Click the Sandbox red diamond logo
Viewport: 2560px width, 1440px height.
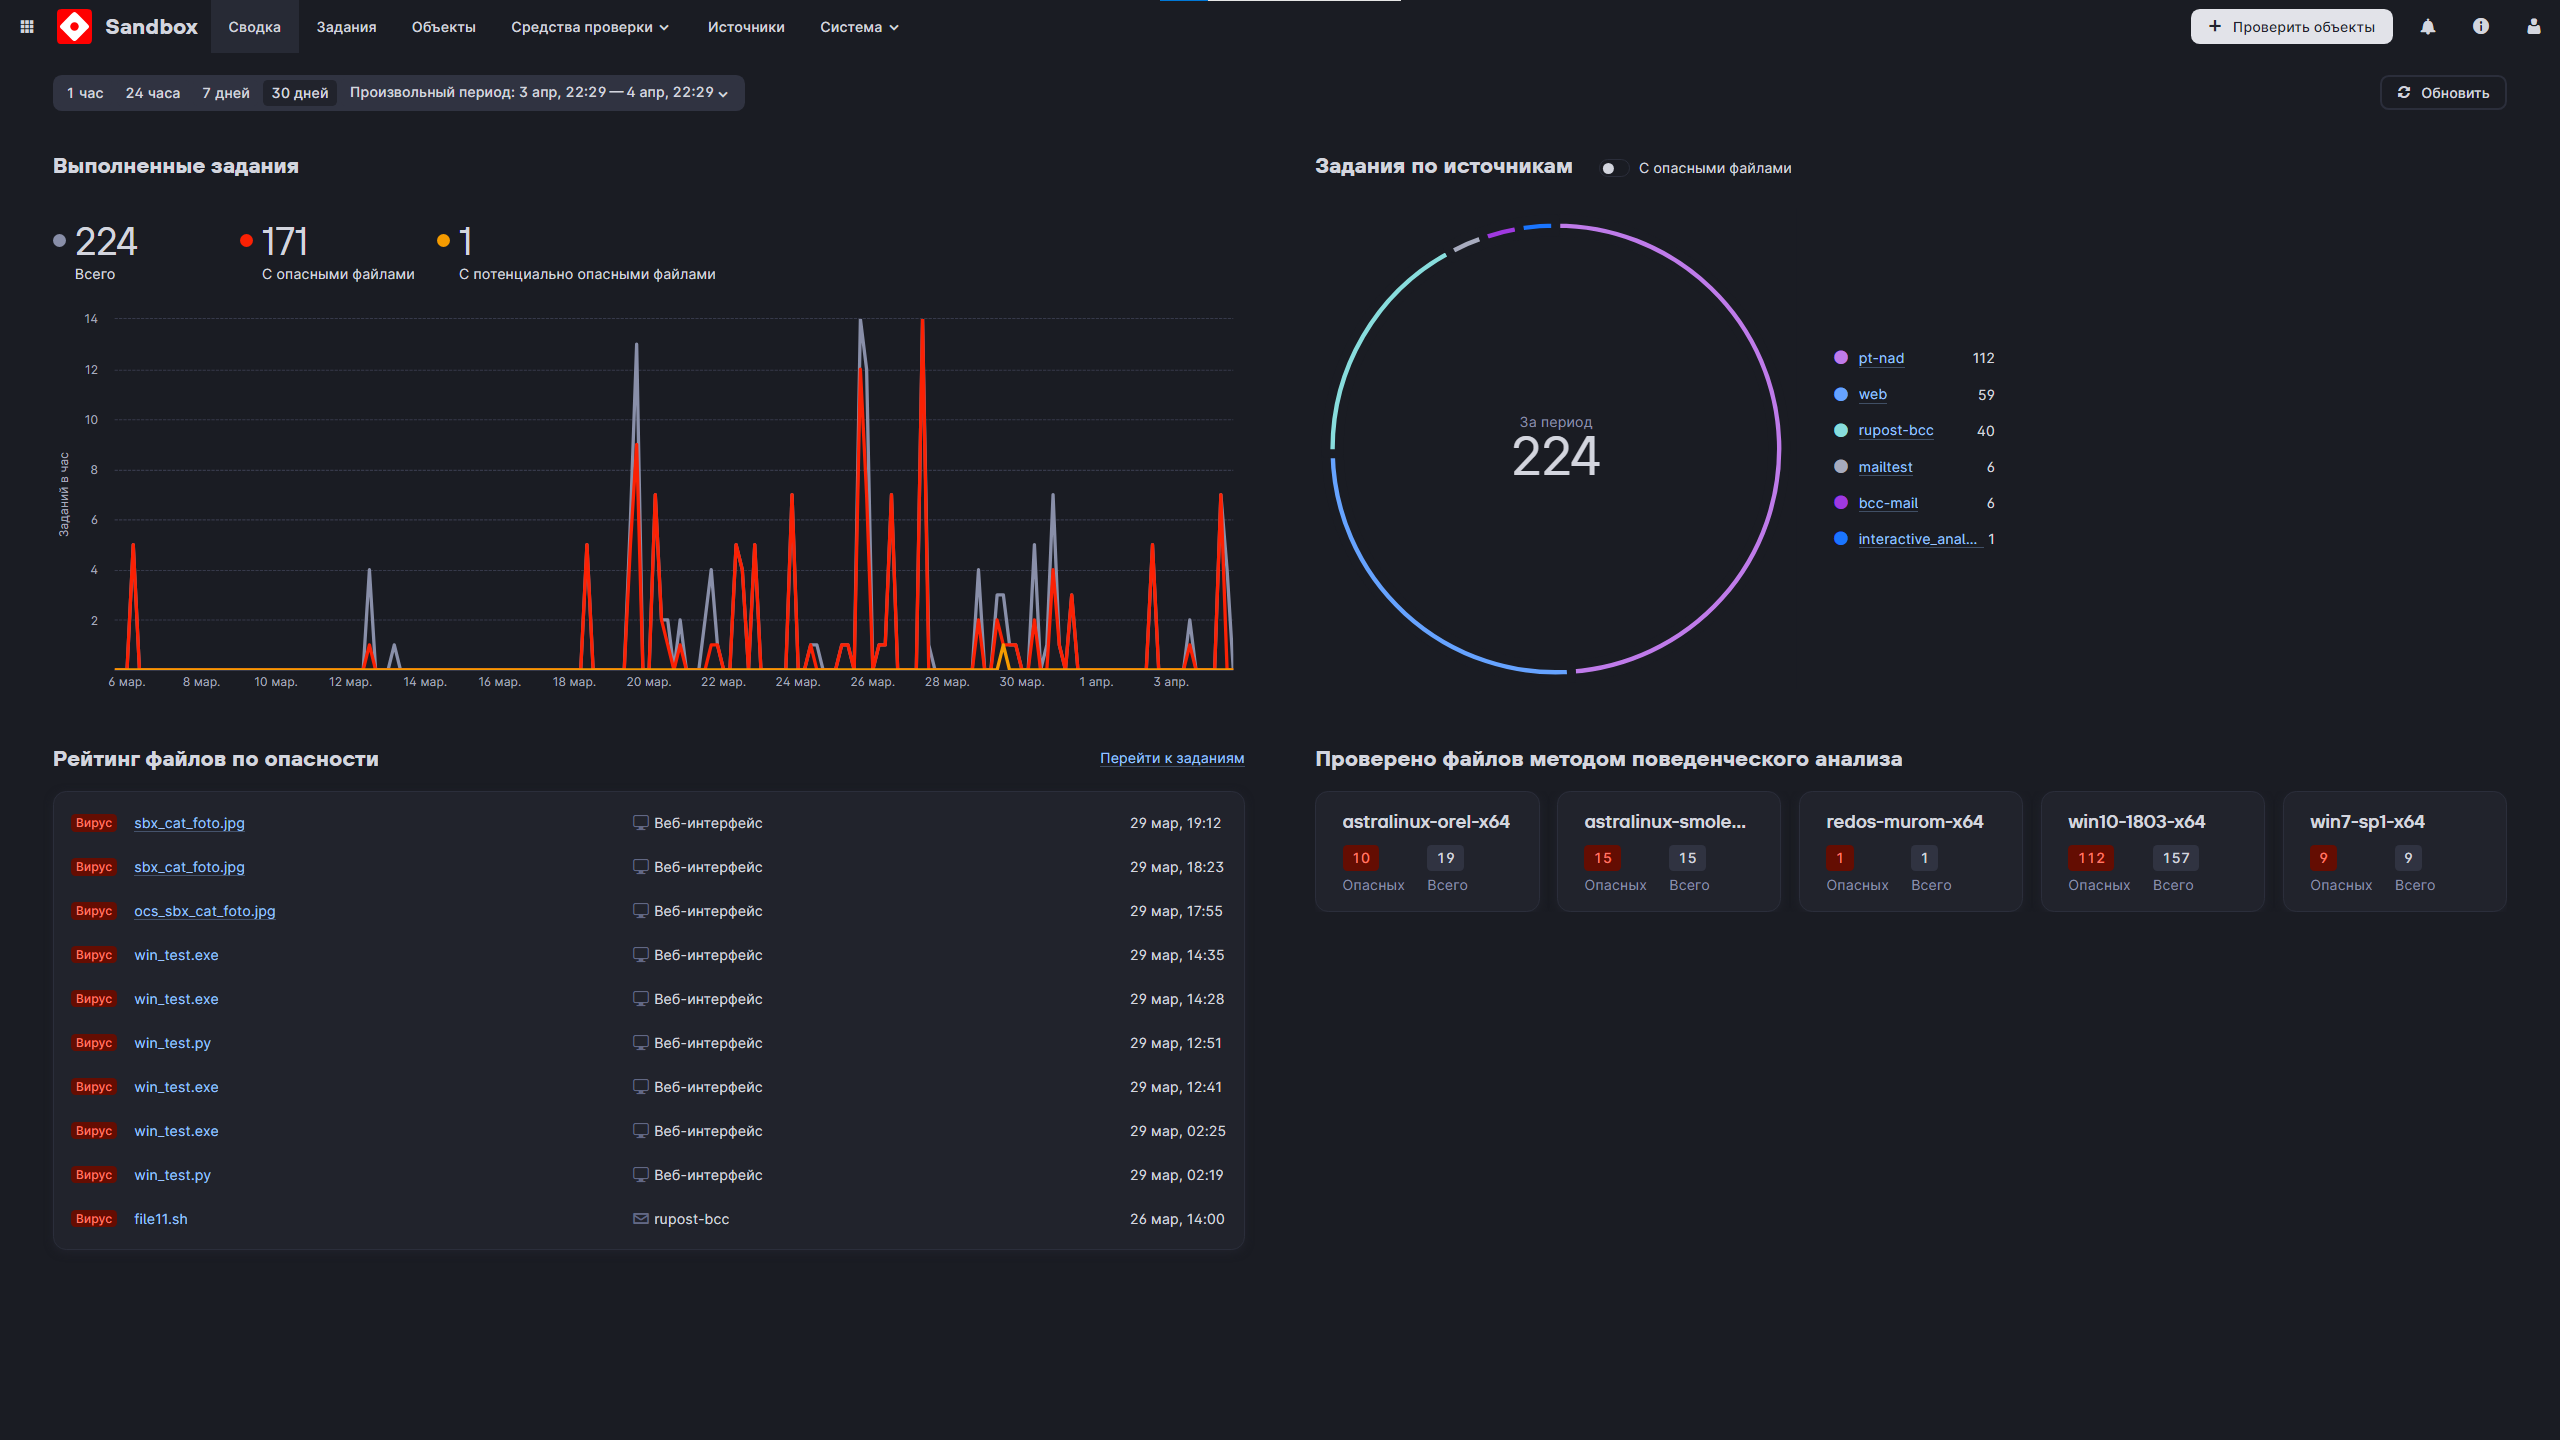tap(74, 27)
